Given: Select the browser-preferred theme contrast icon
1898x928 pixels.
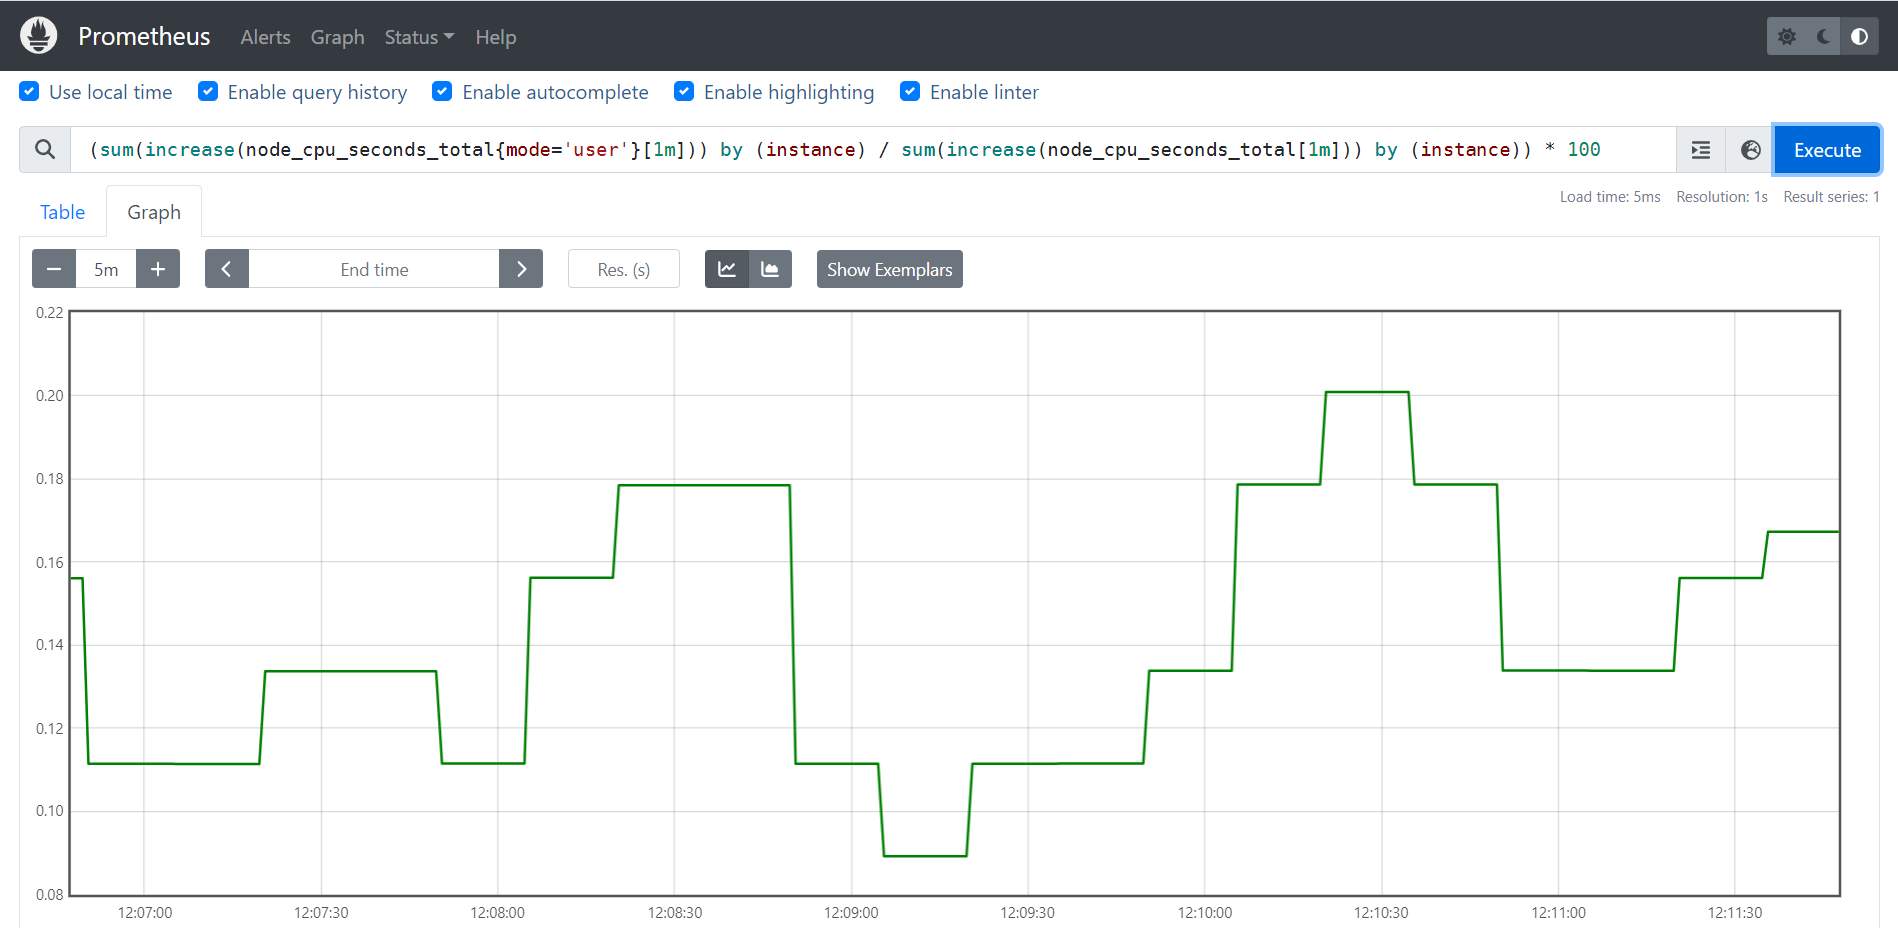Looking at the screenshot, I should point(1859,36).
